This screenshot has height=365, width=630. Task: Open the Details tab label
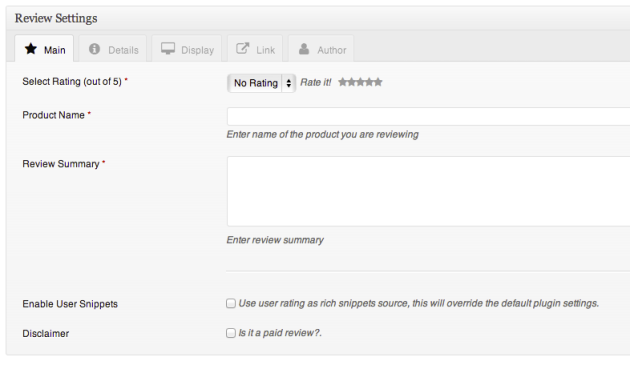pos(123,50)
